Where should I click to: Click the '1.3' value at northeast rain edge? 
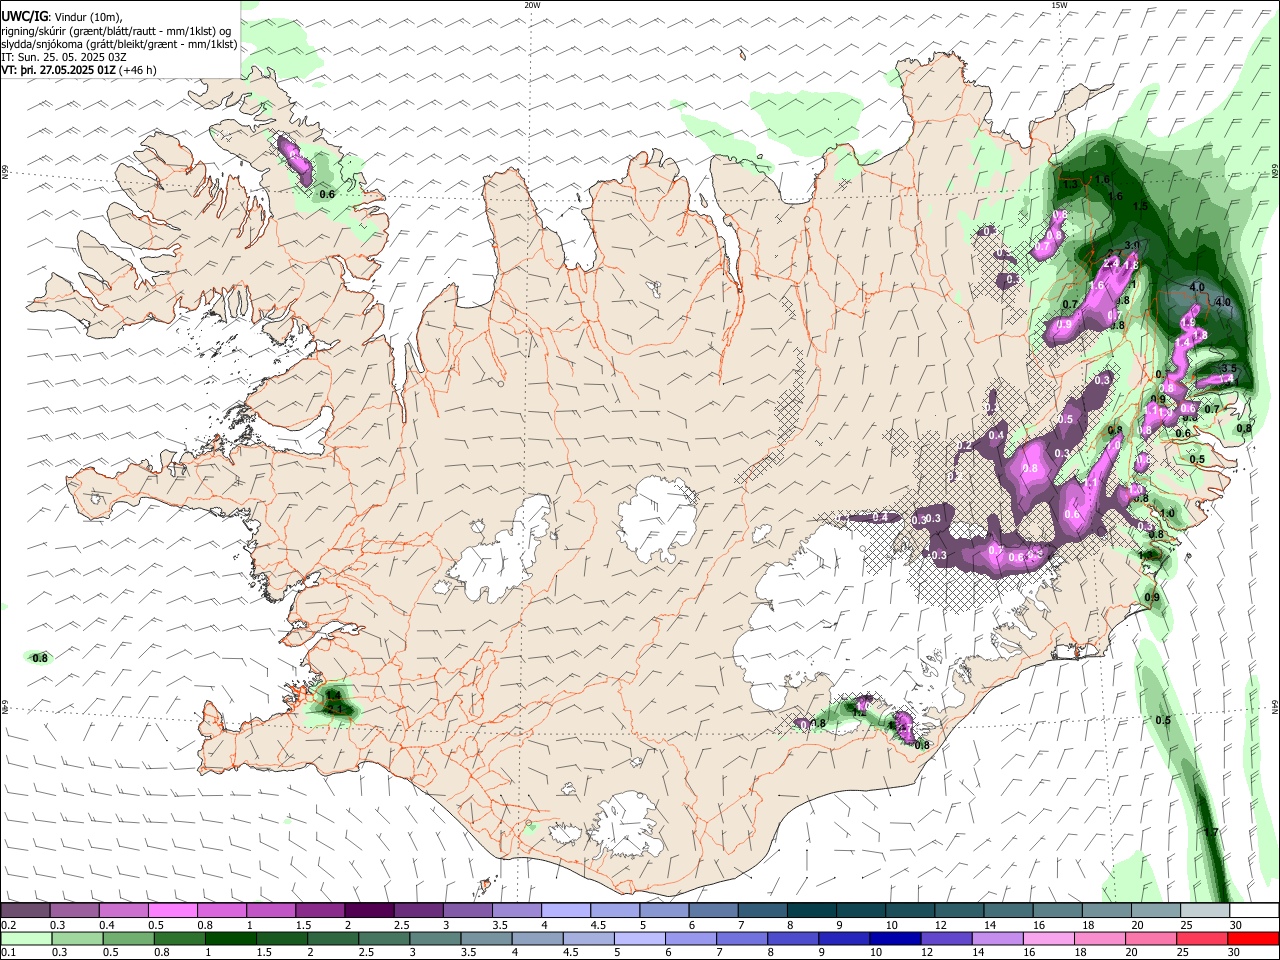(x=1071, y=184)
